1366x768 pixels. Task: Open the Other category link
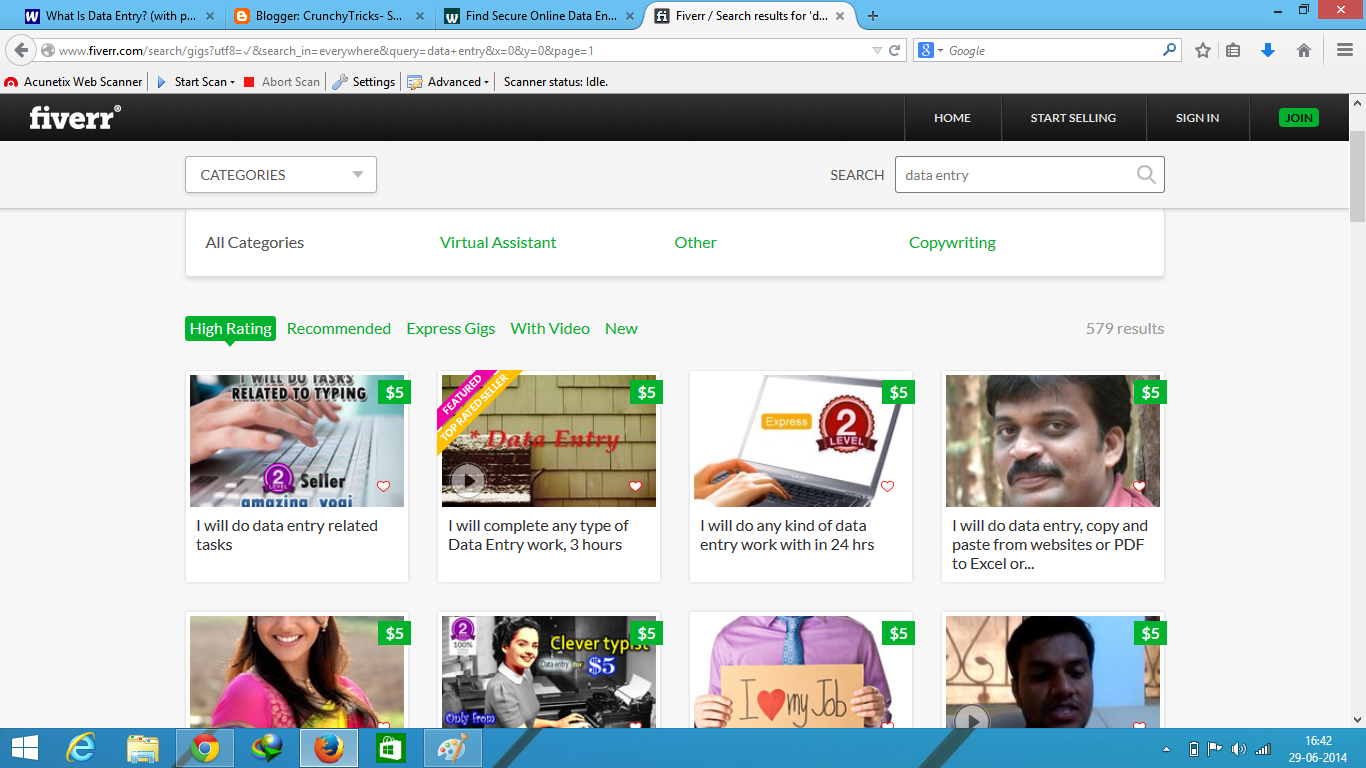point(696,242)
